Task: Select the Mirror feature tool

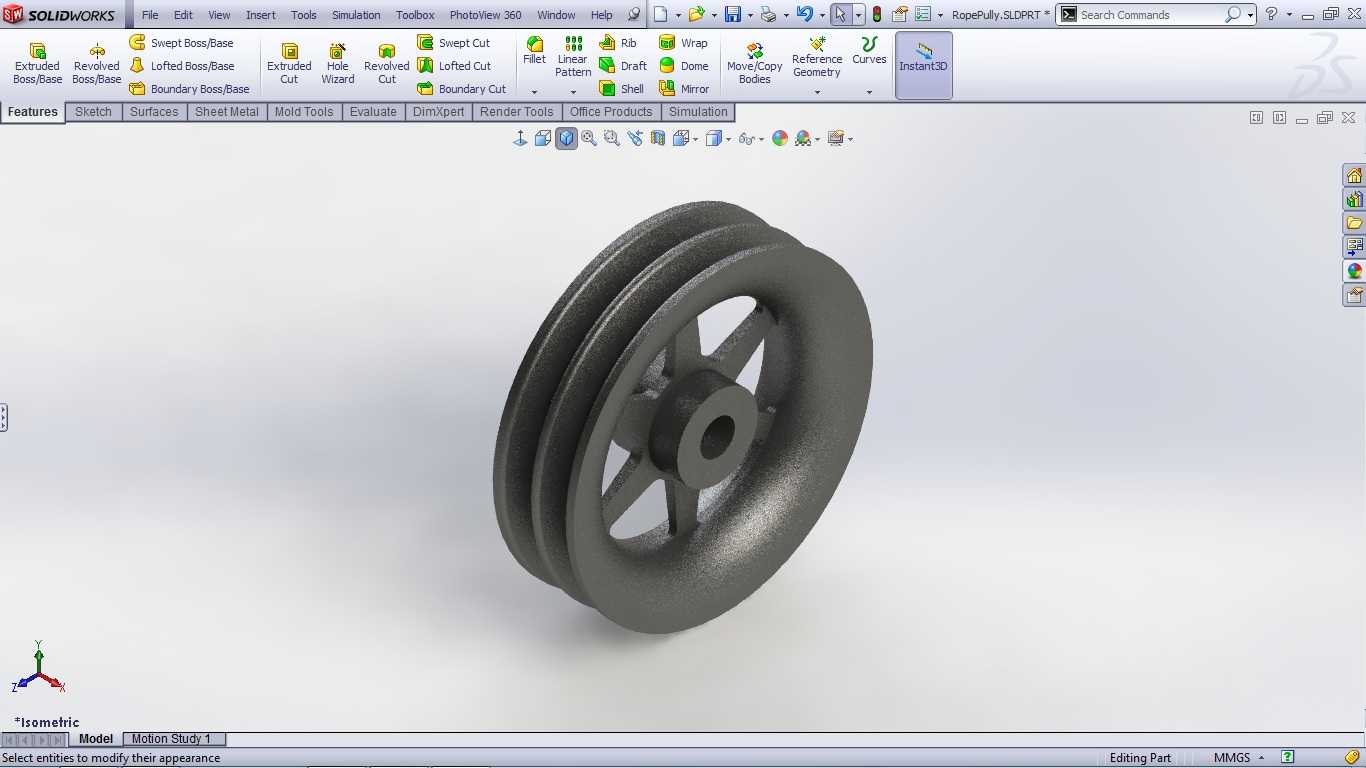Action: point(684,88)
